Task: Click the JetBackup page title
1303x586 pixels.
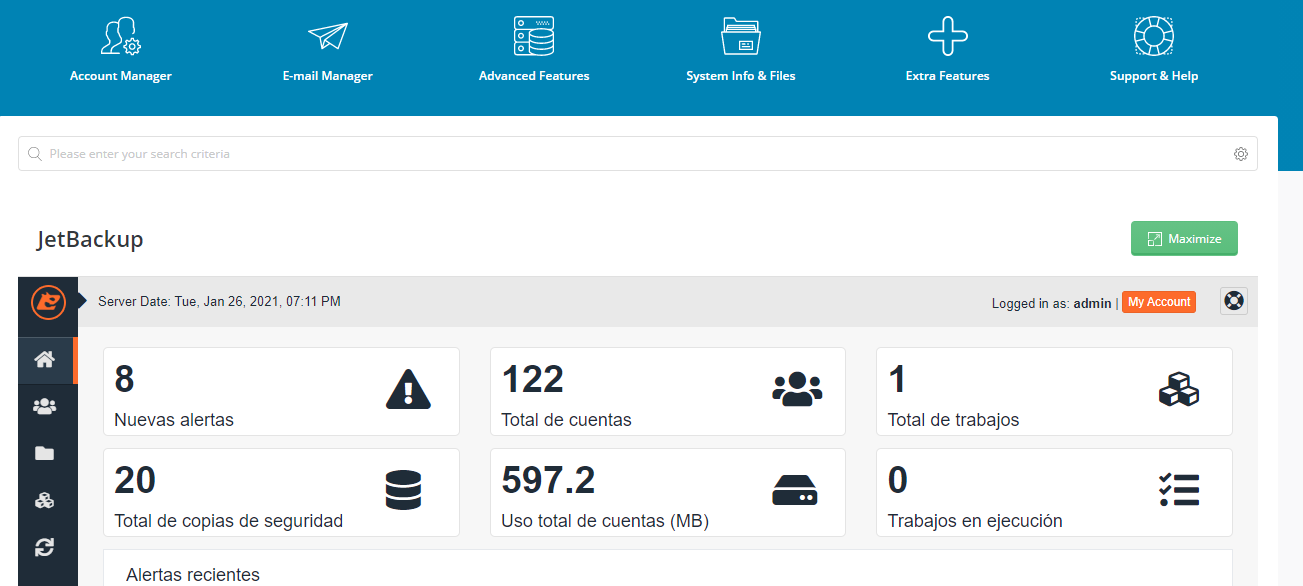Action: (90, 240)
